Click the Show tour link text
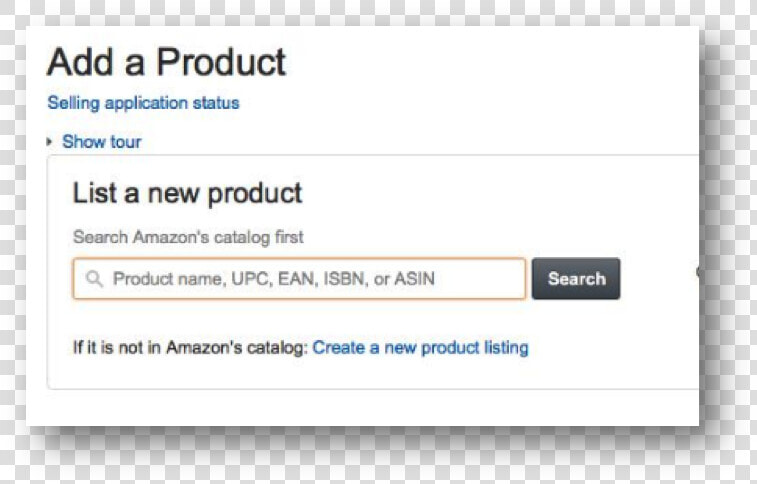 pyautogui.click(x=102, y=141)
